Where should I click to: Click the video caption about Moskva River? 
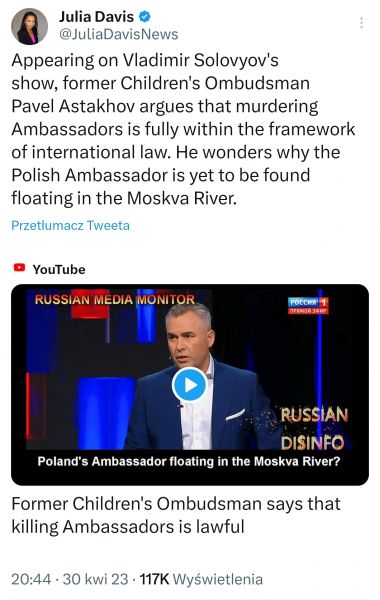point(189,461)
